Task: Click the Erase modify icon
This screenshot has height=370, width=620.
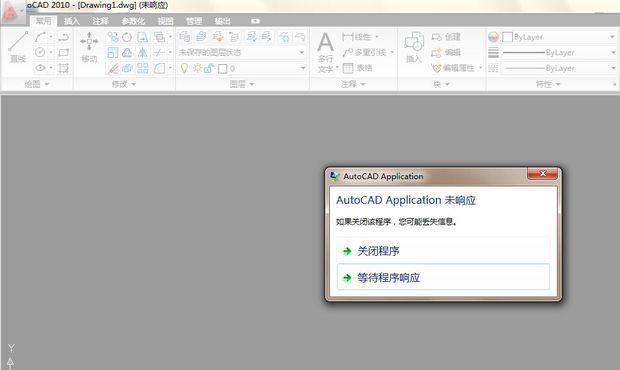Action: coord(113,68)
